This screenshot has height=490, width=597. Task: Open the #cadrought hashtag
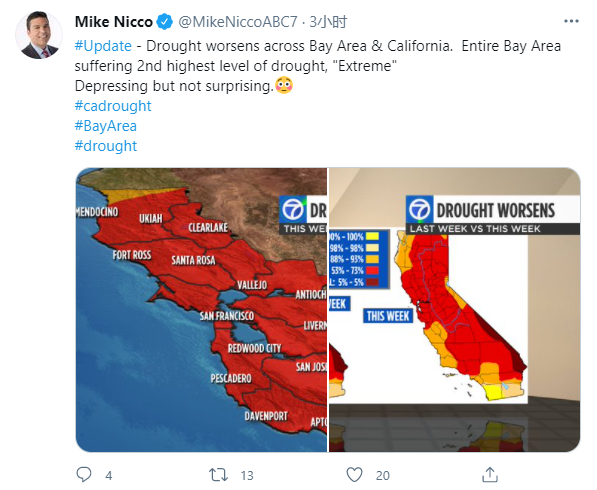[113, 106]
